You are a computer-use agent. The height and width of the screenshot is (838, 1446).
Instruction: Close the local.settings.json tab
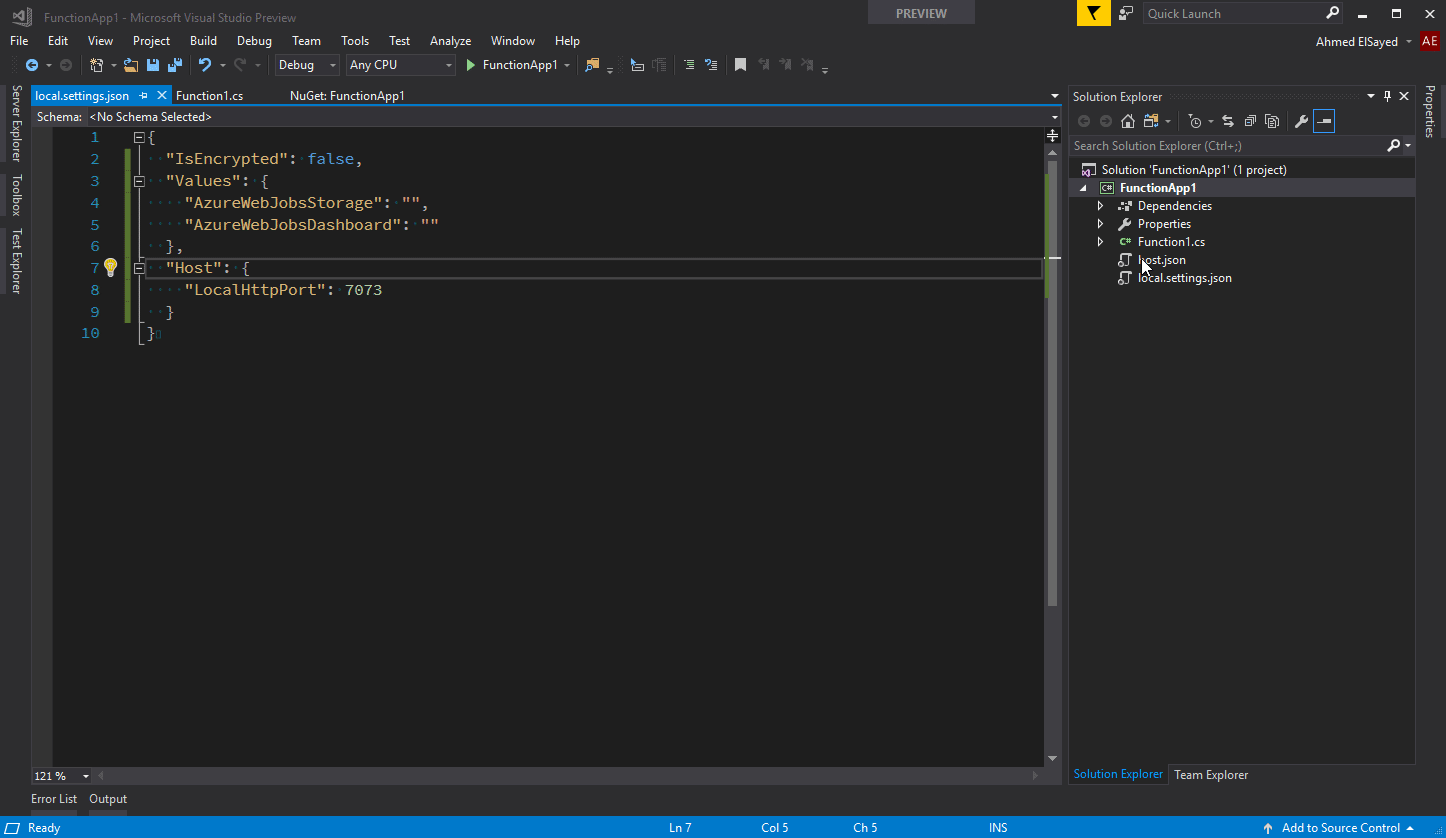pos(162,96)
